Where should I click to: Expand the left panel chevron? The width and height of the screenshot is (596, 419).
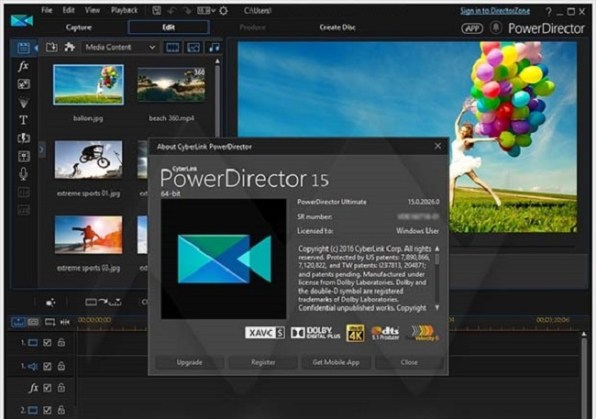[42, 149]
